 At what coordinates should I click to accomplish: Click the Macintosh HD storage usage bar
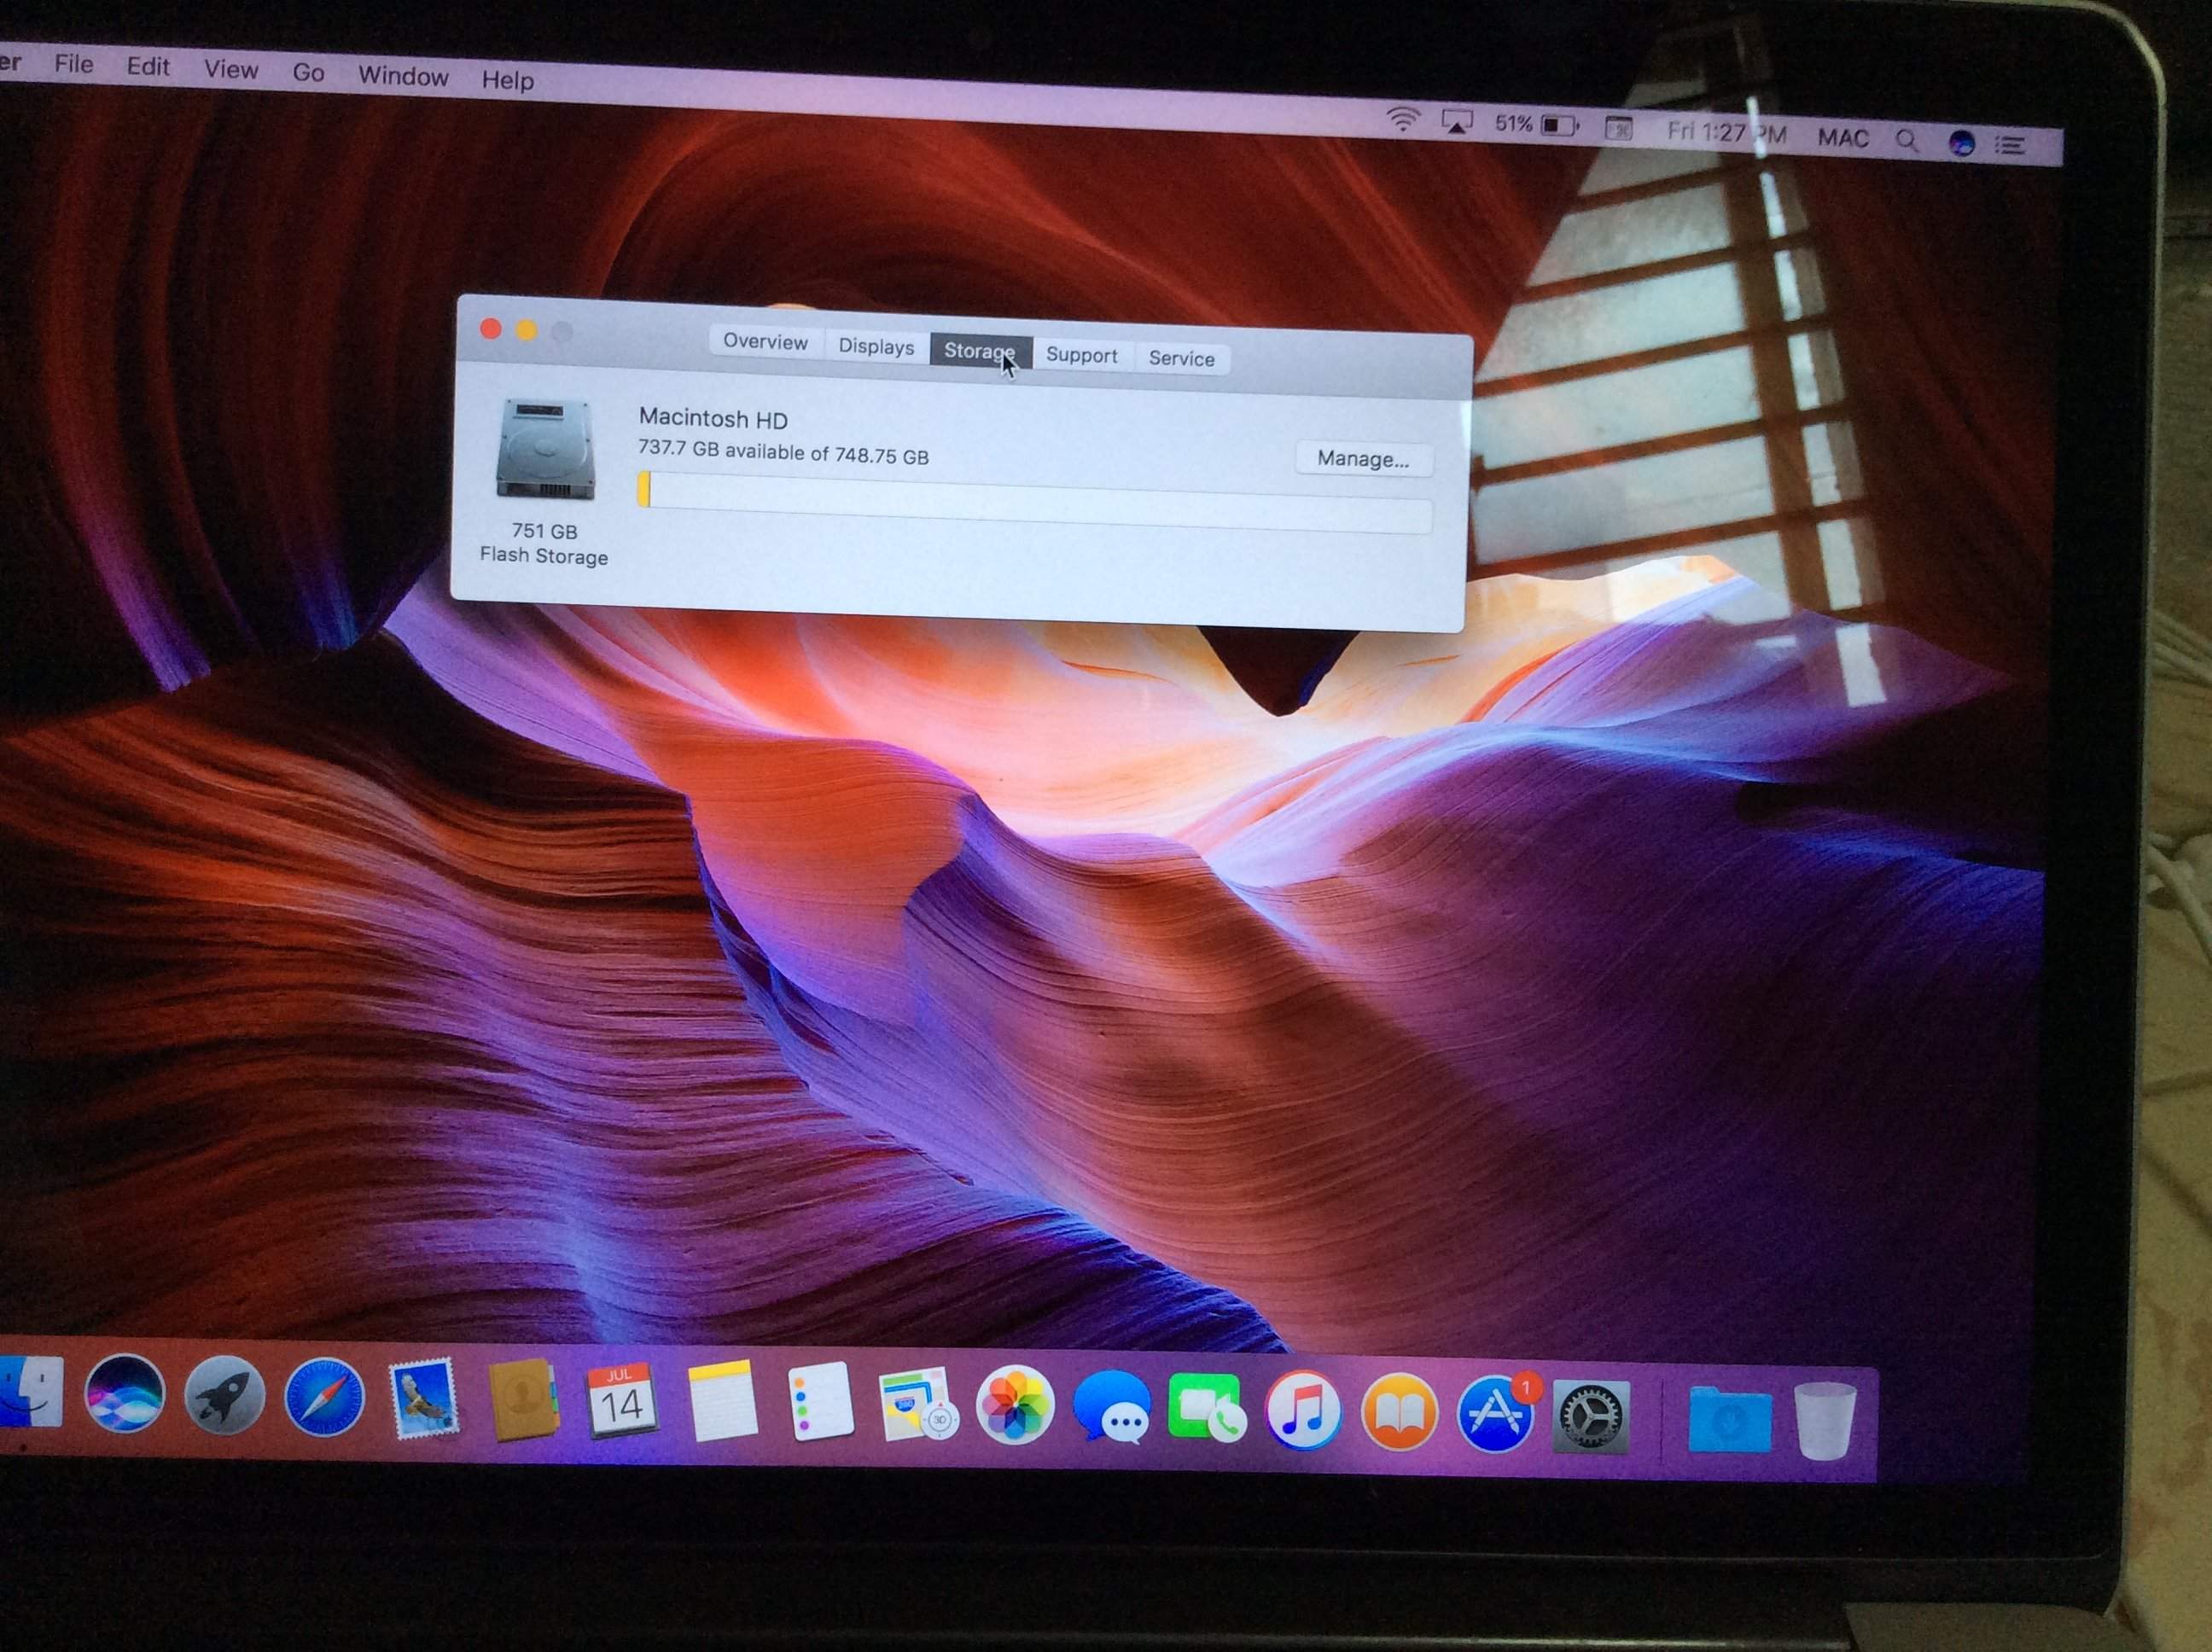click(1035, 503)
